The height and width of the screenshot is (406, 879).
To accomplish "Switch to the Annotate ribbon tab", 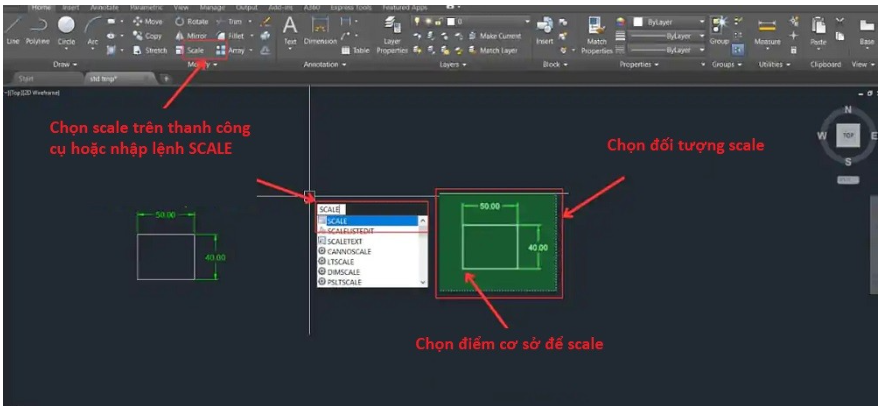I will pos(104,5).
